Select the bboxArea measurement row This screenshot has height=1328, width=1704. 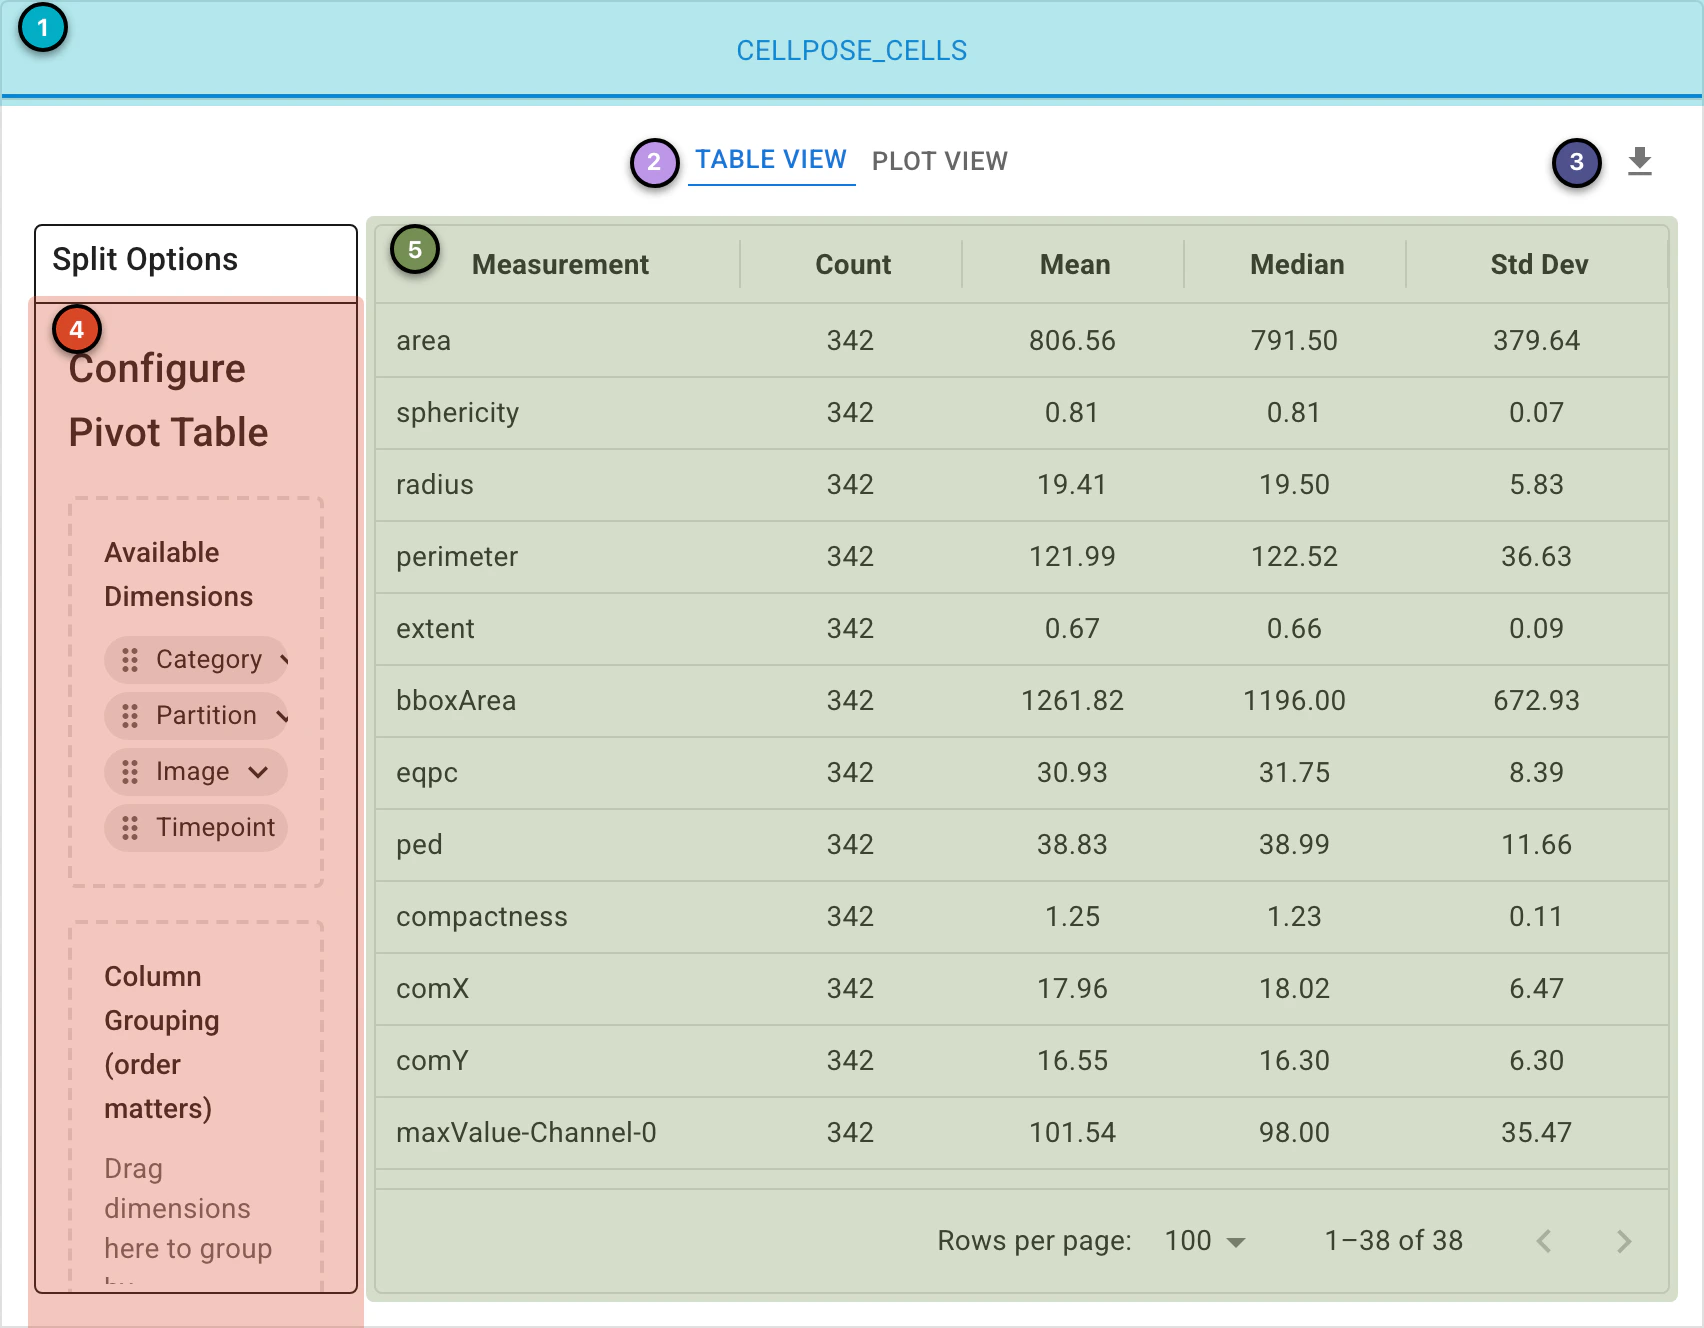(x=1022, y=701)
